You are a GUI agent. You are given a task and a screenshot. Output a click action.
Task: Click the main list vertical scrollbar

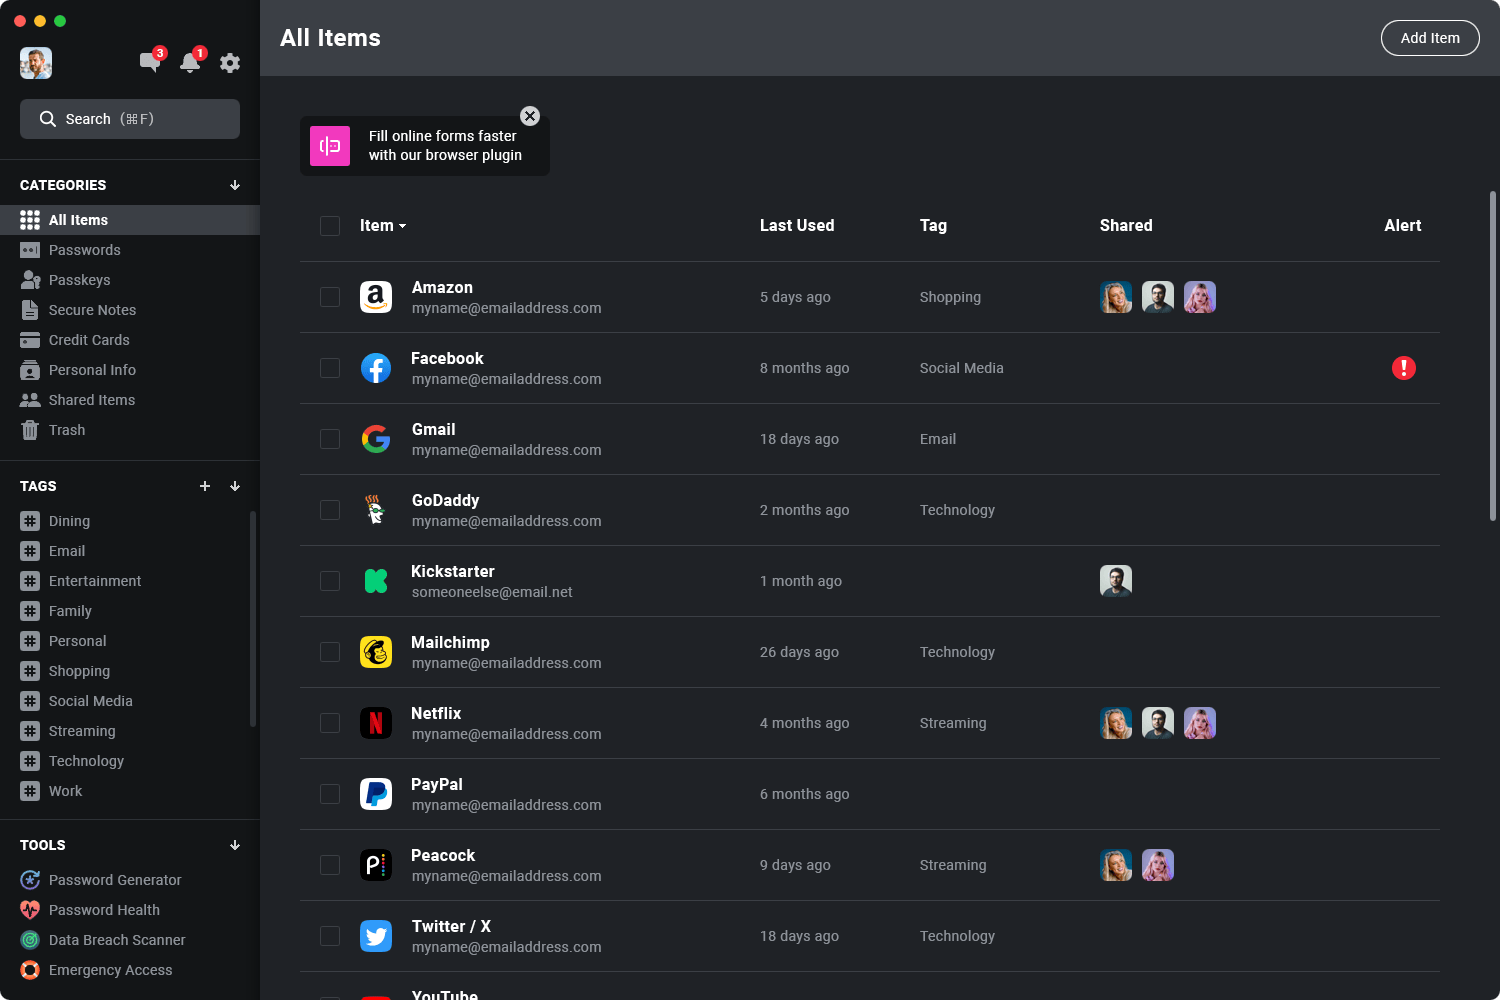tap(1493, 355)
